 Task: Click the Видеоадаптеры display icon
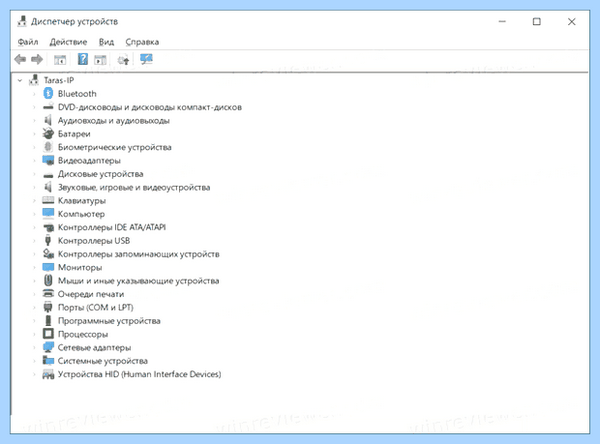[x=48, y=160]
